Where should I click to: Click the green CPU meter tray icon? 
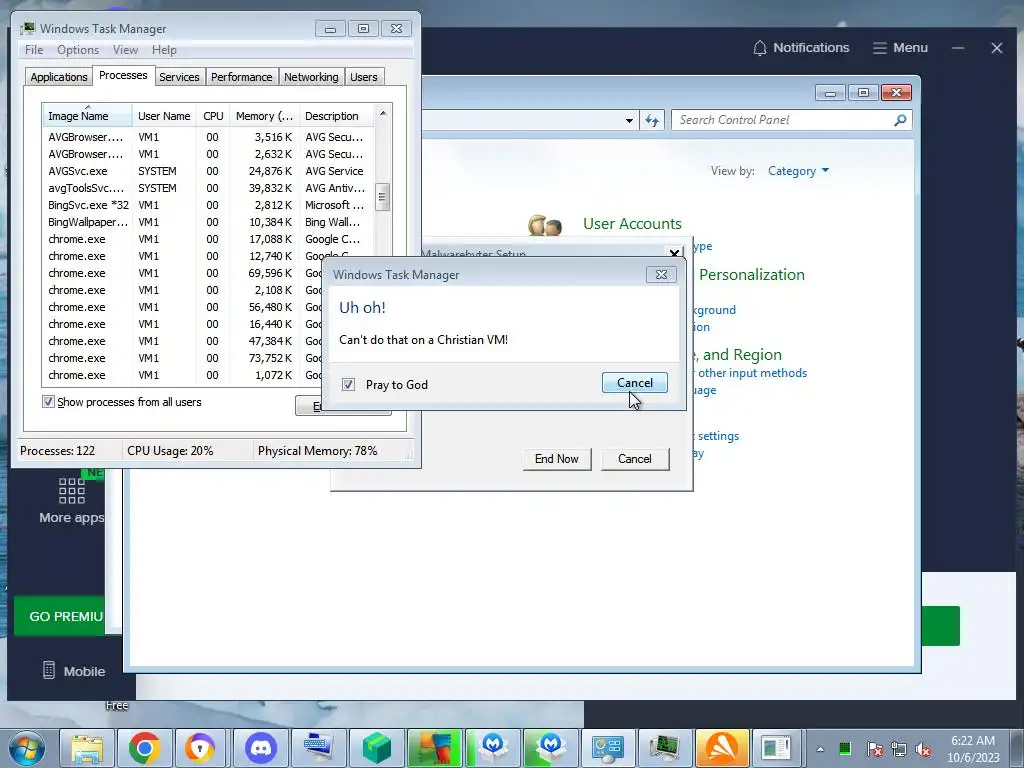[x=845, y=748]
